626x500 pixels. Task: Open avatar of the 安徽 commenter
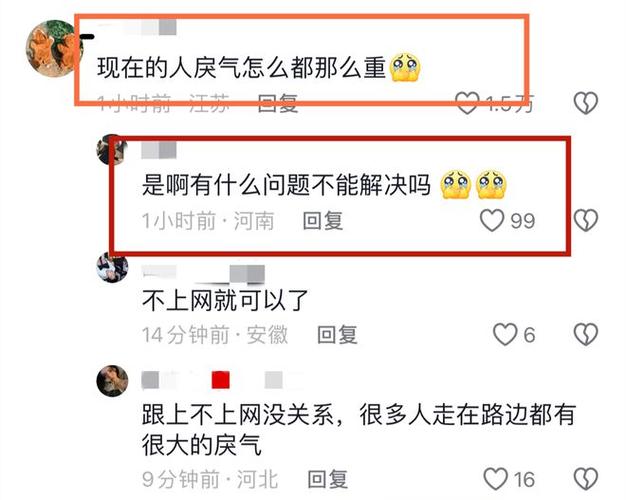tap(112, 267)
